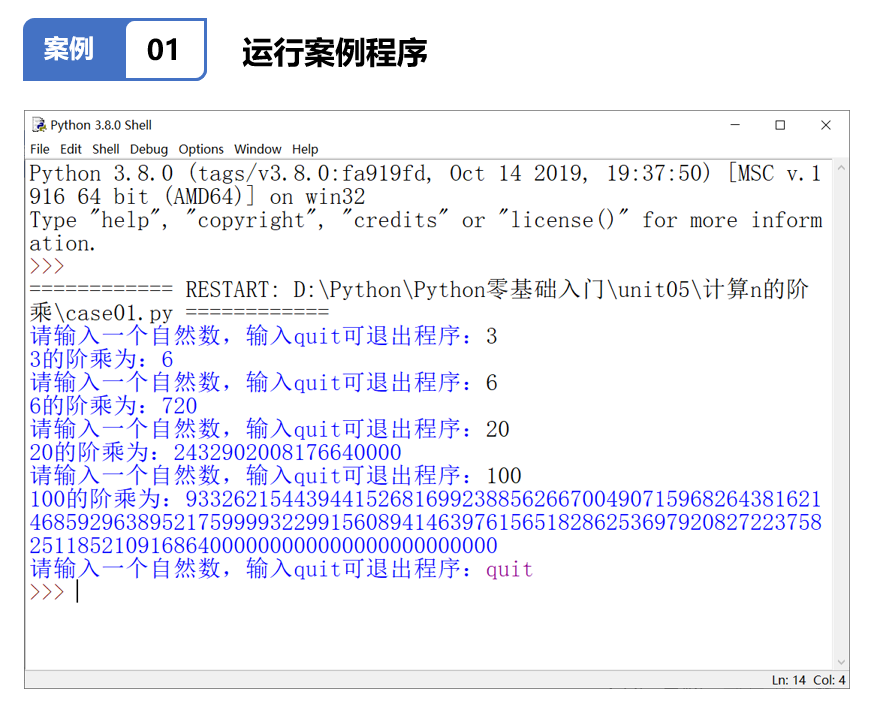Click the scrollbar up arrow
This screenshot has height=716, width=871.
coord(841,167)
